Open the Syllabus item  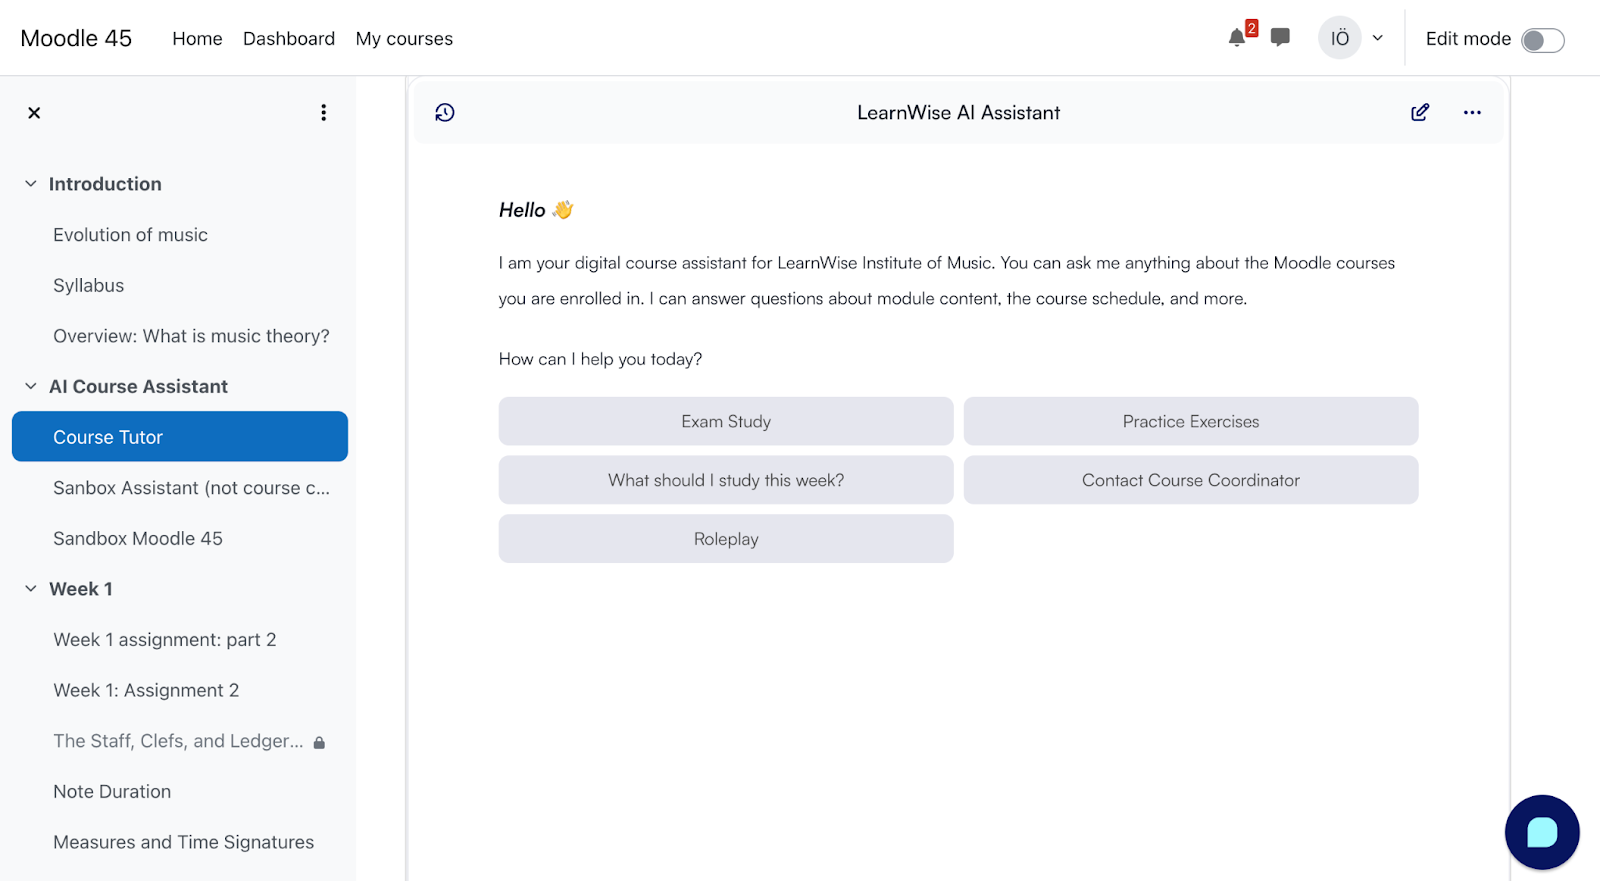coord(89,285)
